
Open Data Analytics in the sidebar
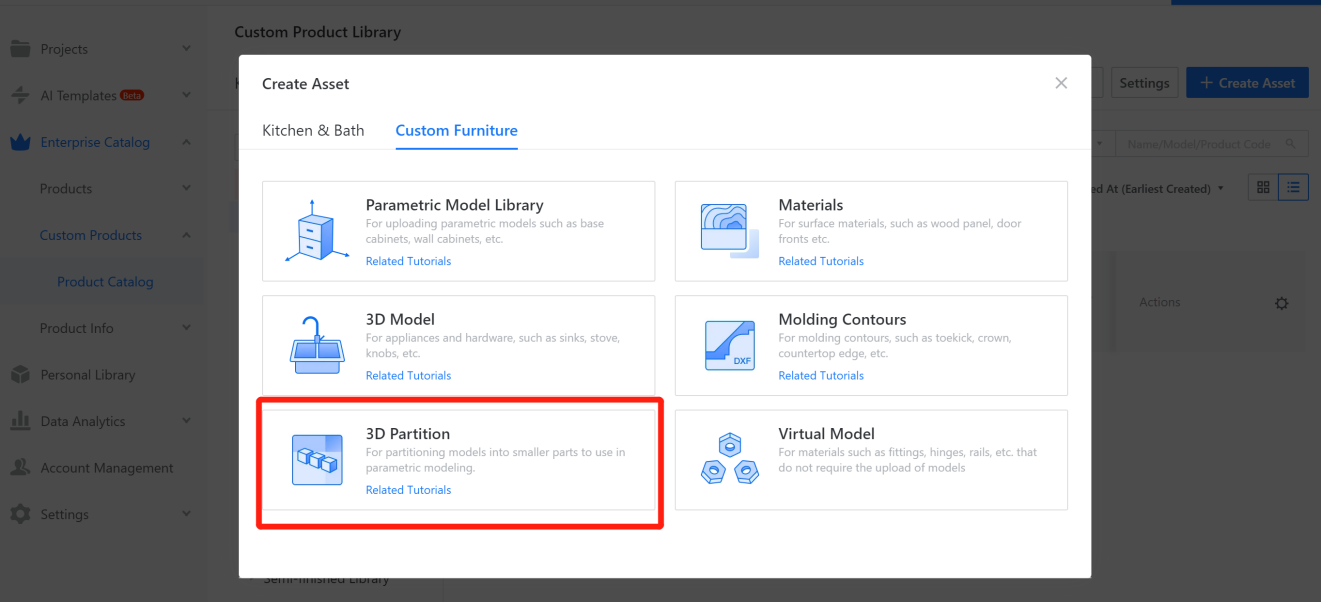(83, 421)
